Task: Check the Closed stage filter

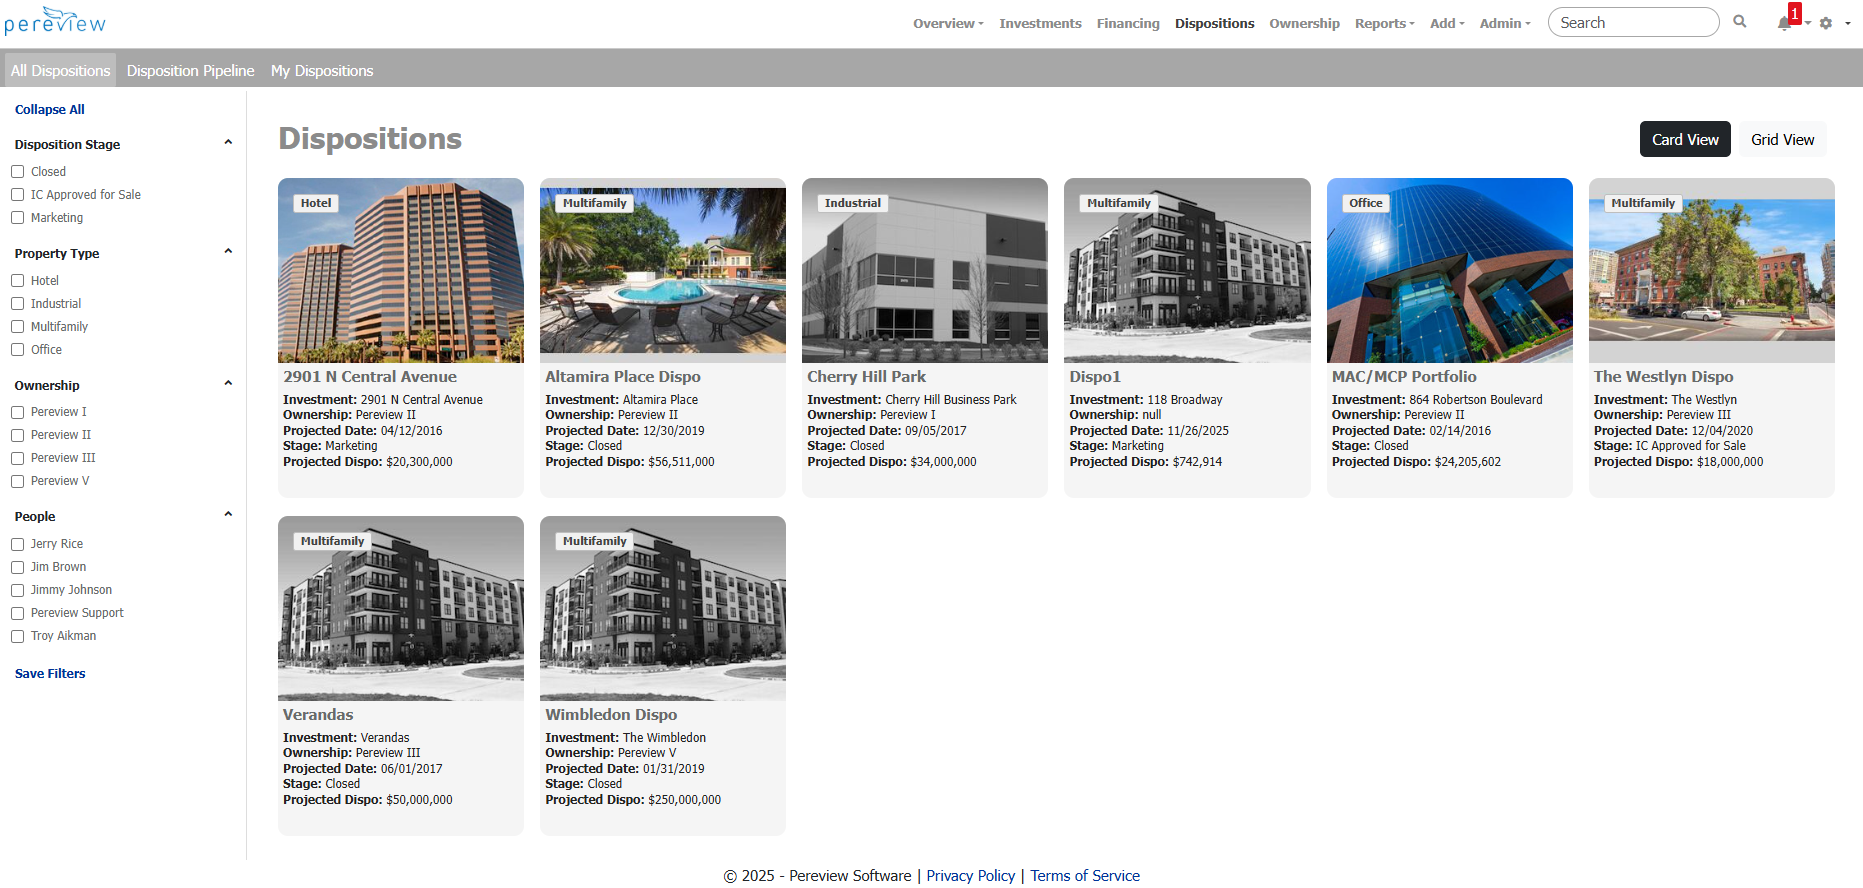Action: tap(18, 172)
